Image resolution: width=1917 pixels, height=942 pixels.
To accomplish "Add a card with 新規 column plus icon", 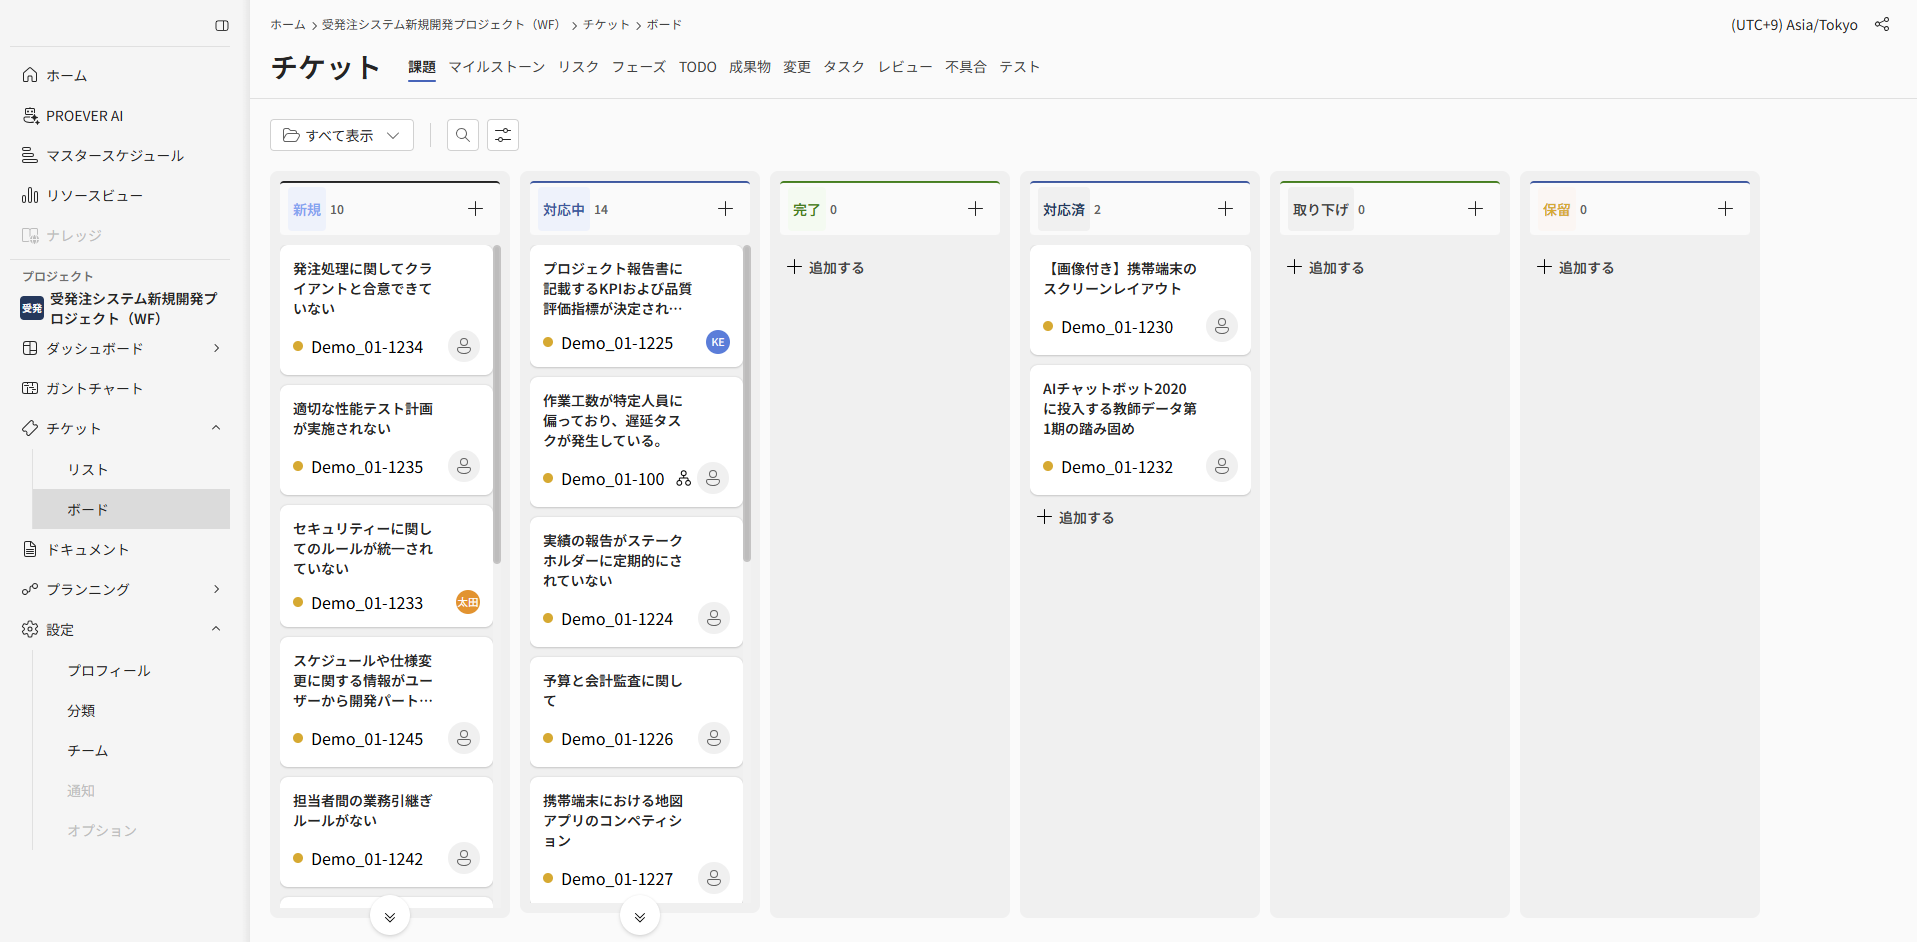I will (475, 209).
